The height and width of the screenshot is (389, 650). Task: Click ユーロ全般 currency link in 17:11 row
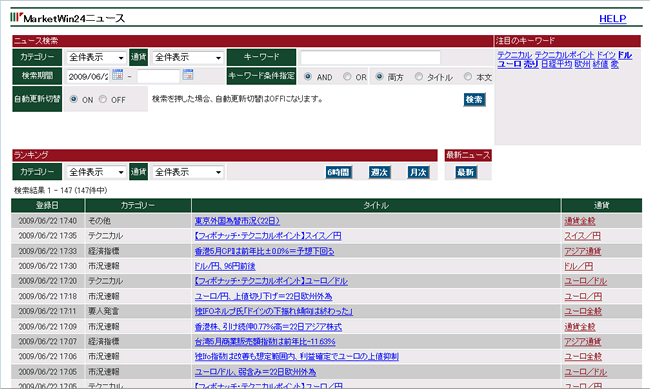click(x=583, y=311)
